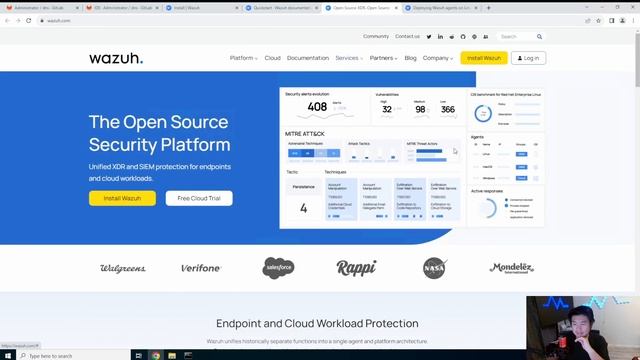640x360 pixels.
Task: Switch to the Deploying Wazuh agents tab
Action: coord(441,8)
